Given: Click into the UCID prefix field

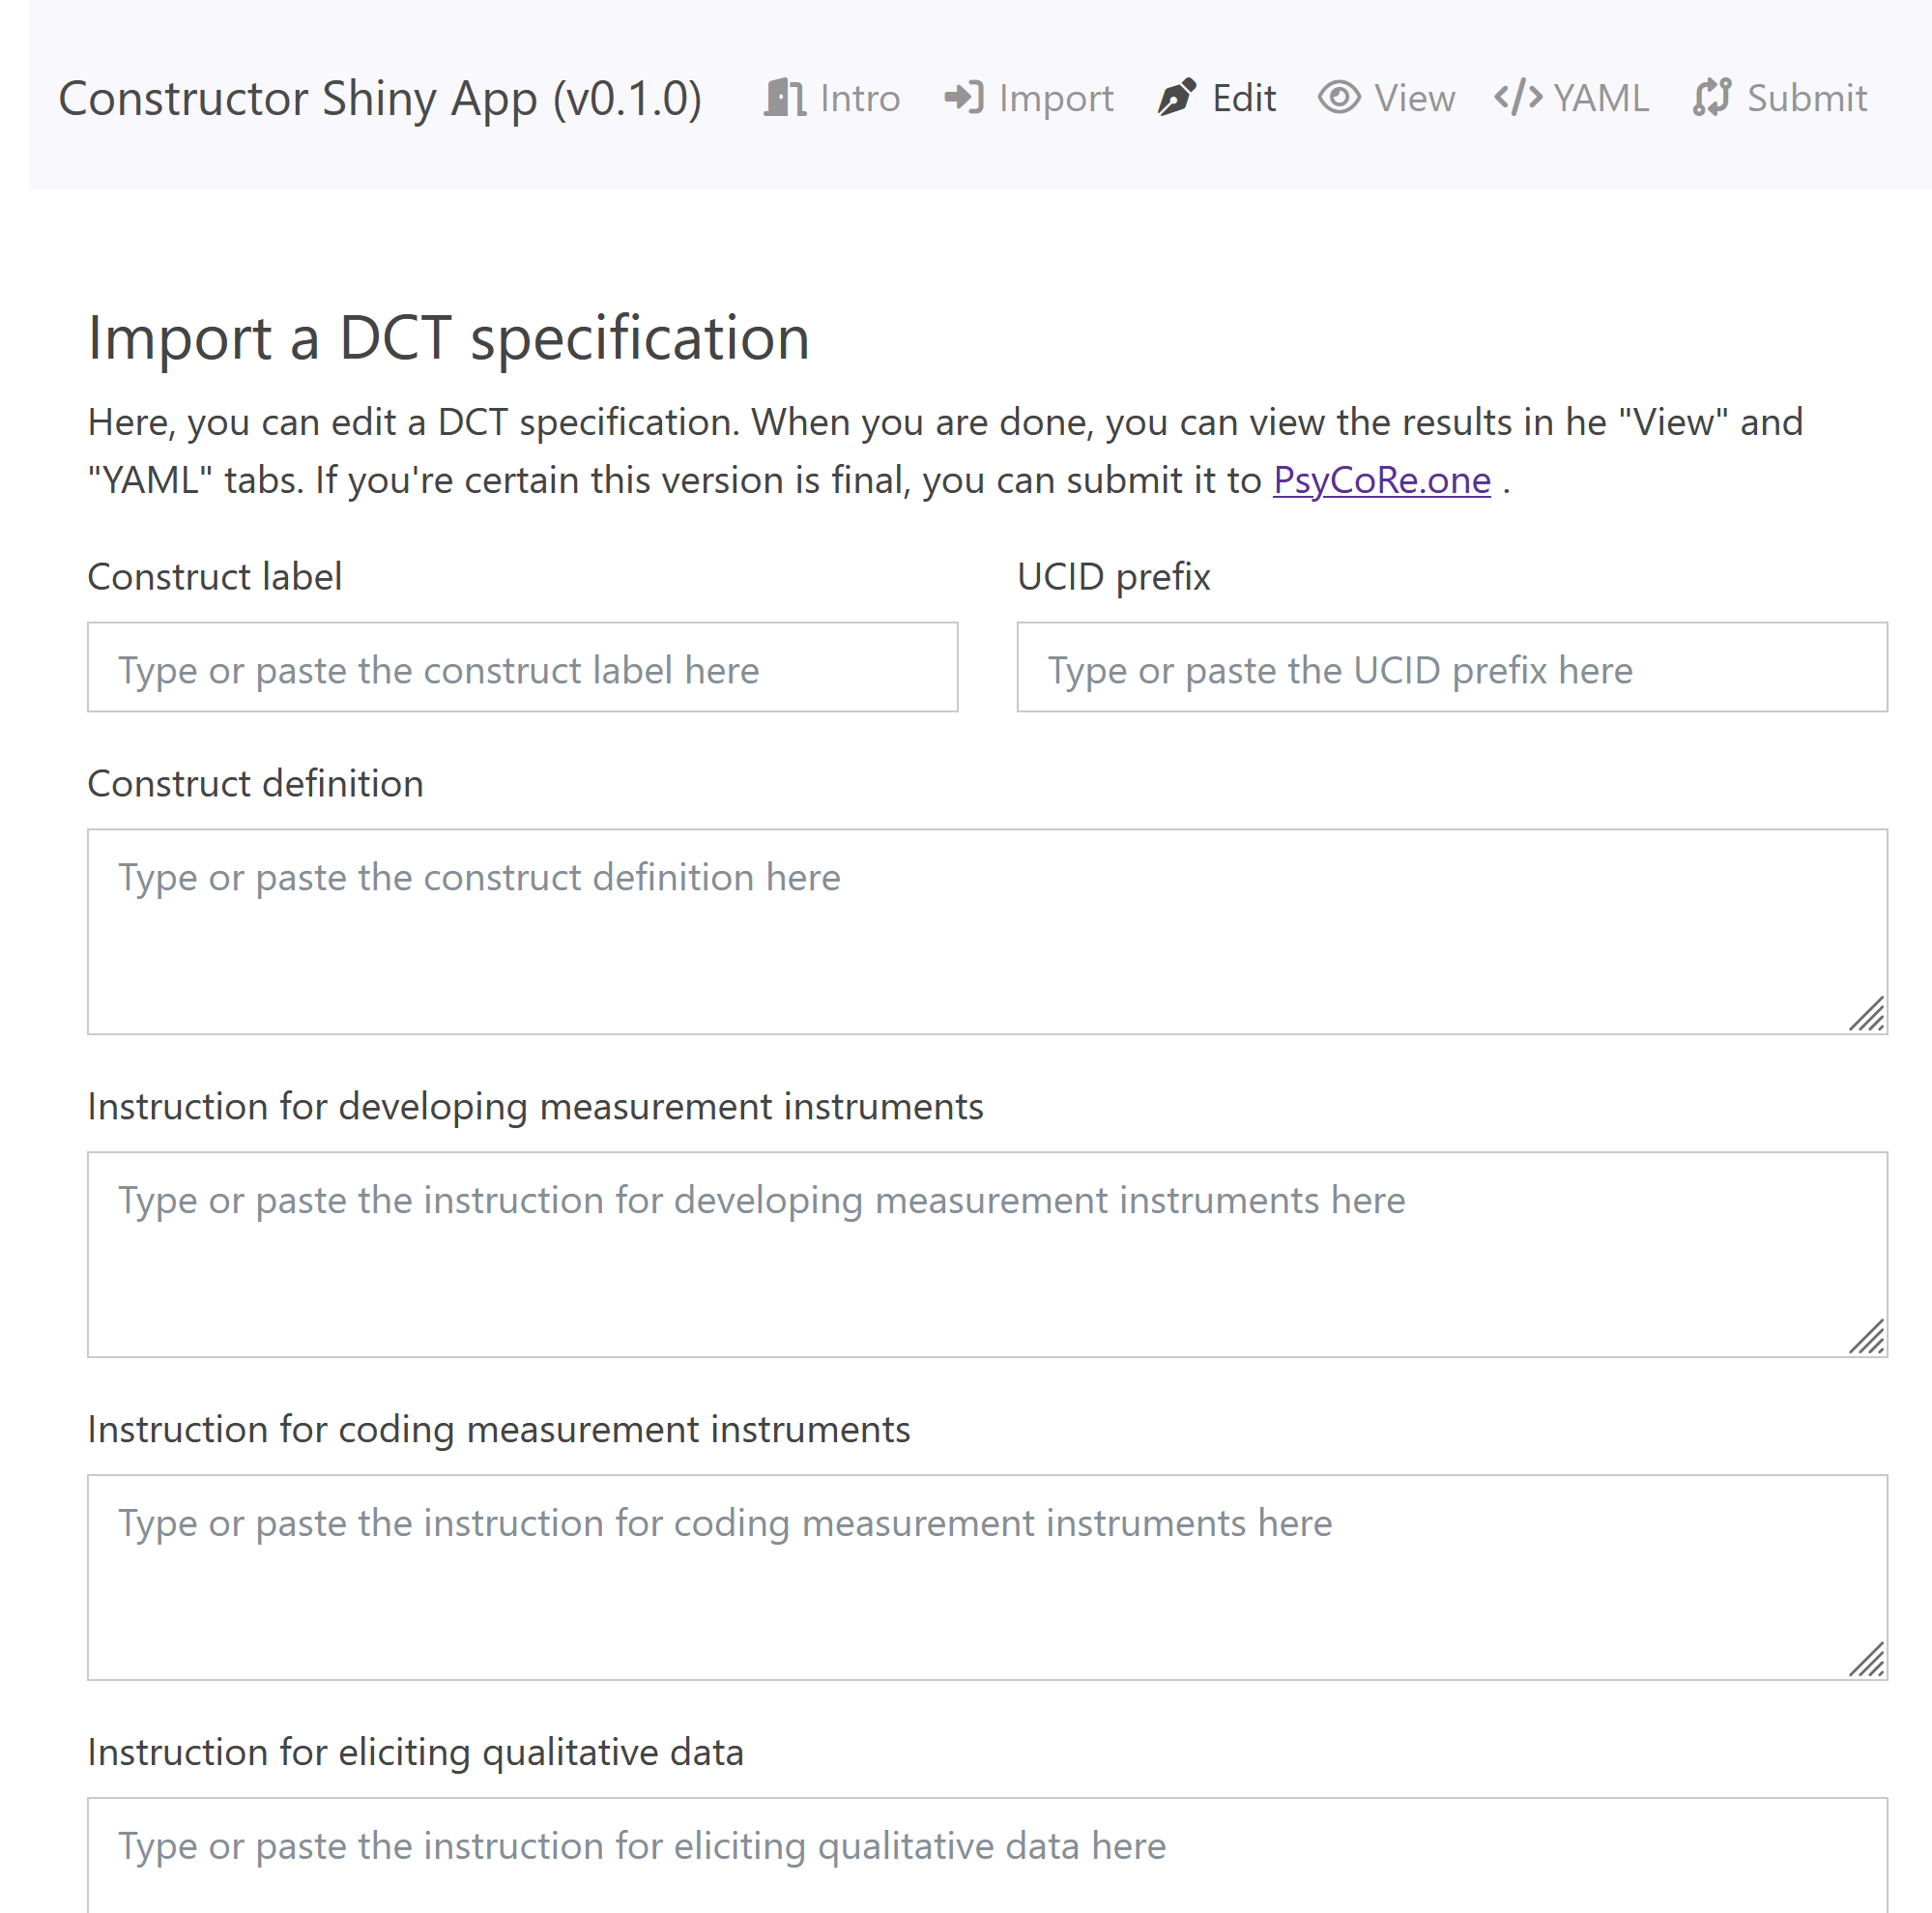Looking at the screenshot, I should [x=1451, y=667].
